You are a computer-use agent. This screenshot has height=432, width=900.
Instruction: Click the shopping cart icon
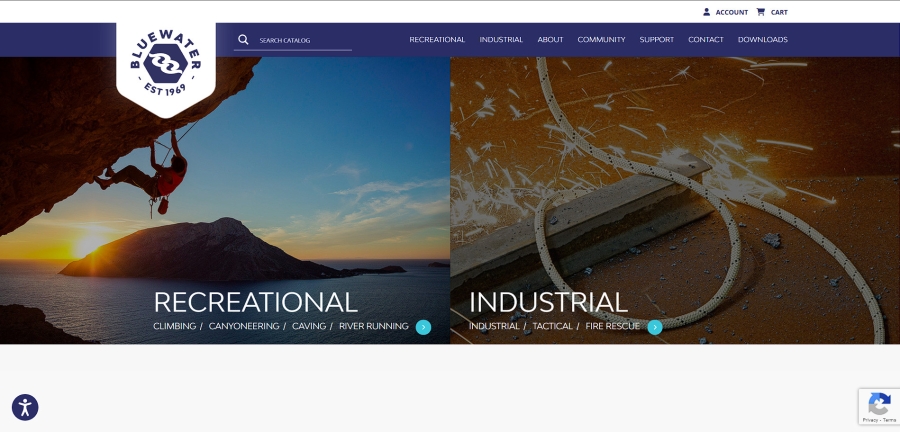[761, 12]
